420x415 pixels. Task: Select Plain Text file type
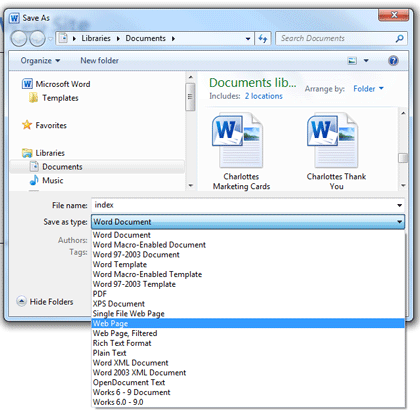coord(248,353)
